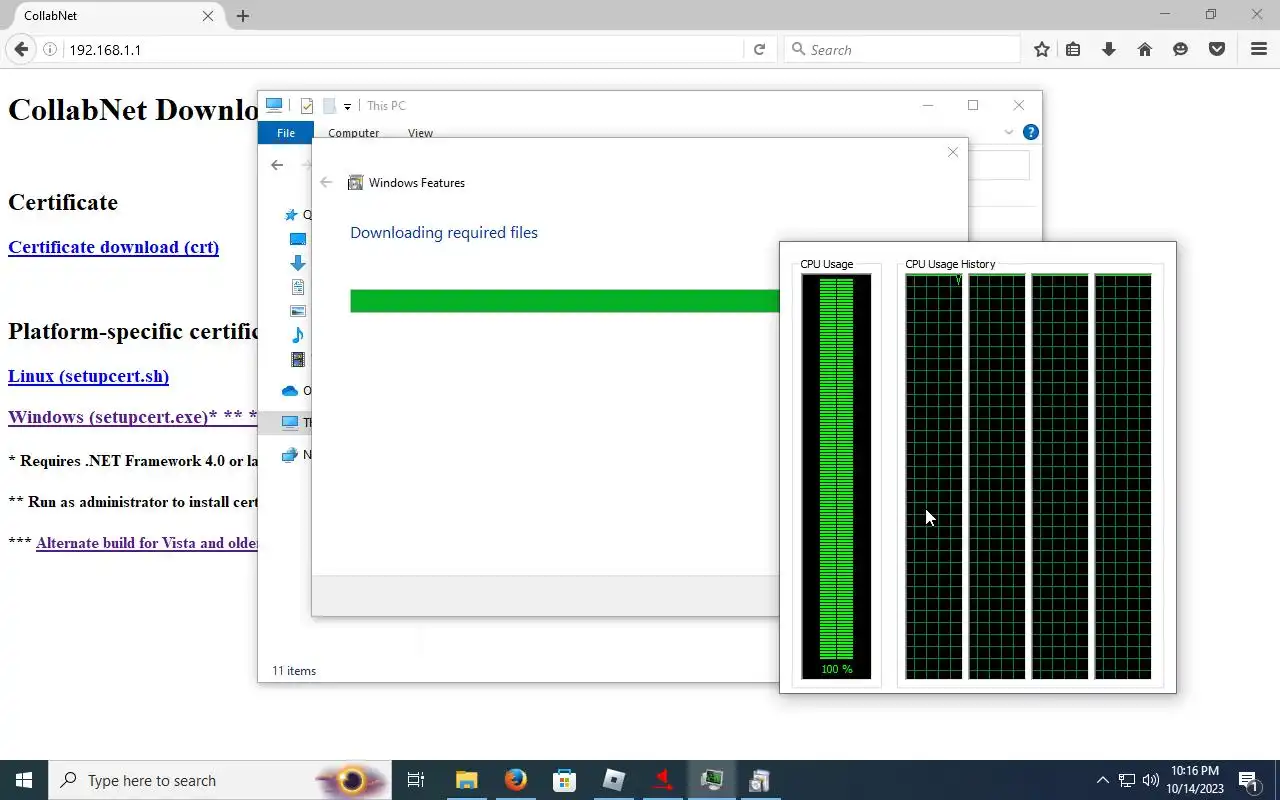Click the 11 items status text in Explorer
The width and height of the screenshot is (1280, 800).
[294, 671]
